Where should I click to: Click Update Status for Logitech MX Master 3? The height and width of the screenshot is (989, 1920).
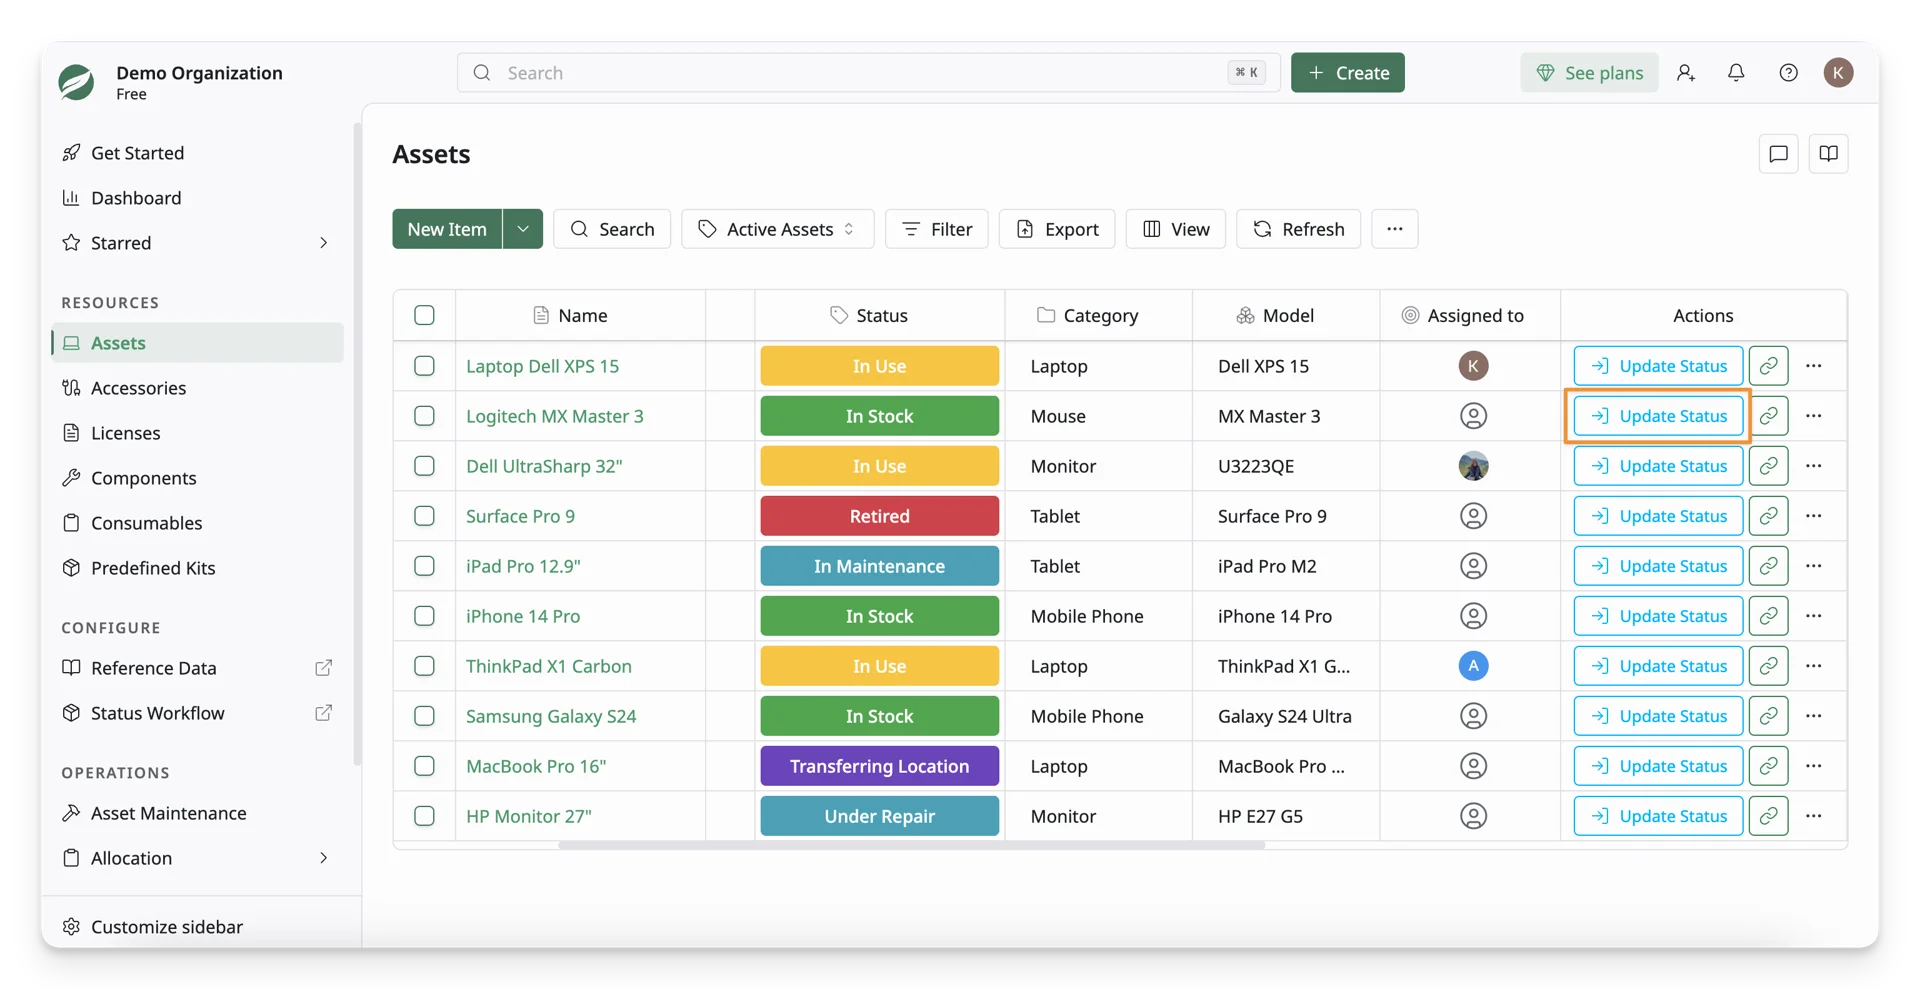pos(1657,415)
